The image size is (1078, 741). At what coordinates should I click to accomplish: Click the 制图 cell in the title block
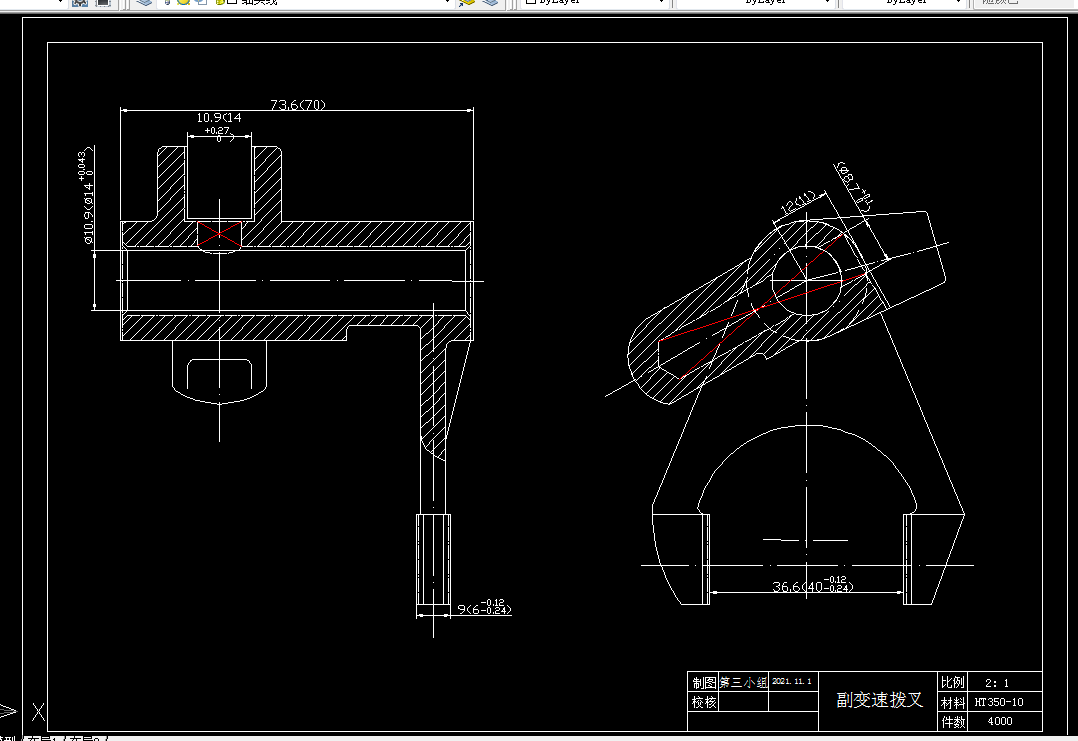(x=703, y=683)
